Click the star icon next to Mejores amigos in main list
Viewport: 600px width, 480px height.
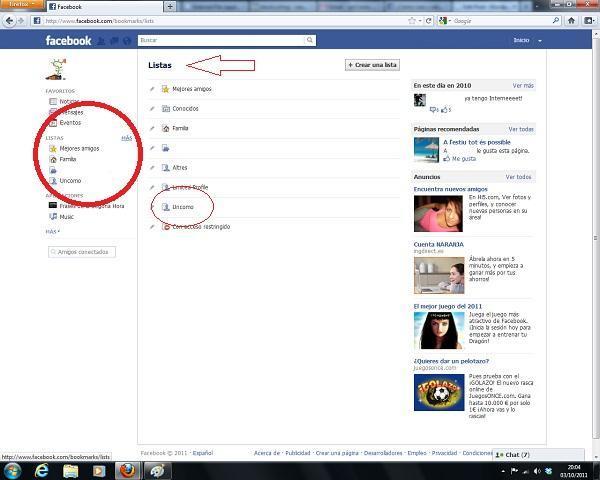point(165,89)
